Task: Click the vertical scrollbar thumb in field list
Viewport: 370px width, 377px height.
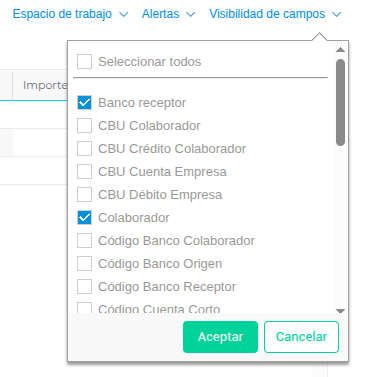Action: 340,102
